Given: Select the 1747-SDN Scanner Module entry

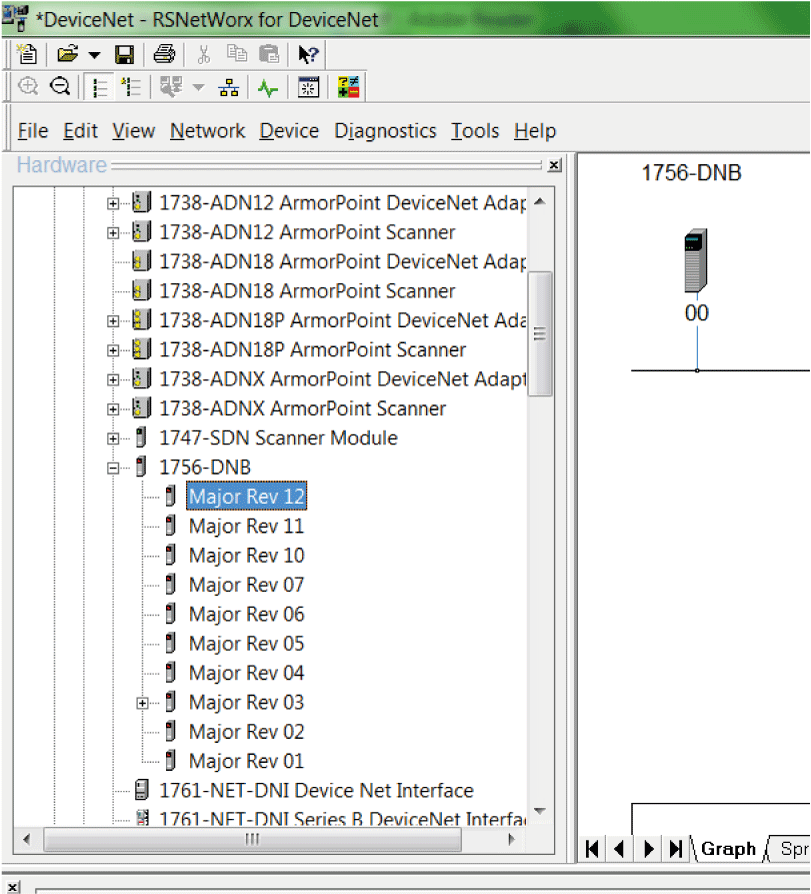Looking at the screenshot, I should pos(278,438).
